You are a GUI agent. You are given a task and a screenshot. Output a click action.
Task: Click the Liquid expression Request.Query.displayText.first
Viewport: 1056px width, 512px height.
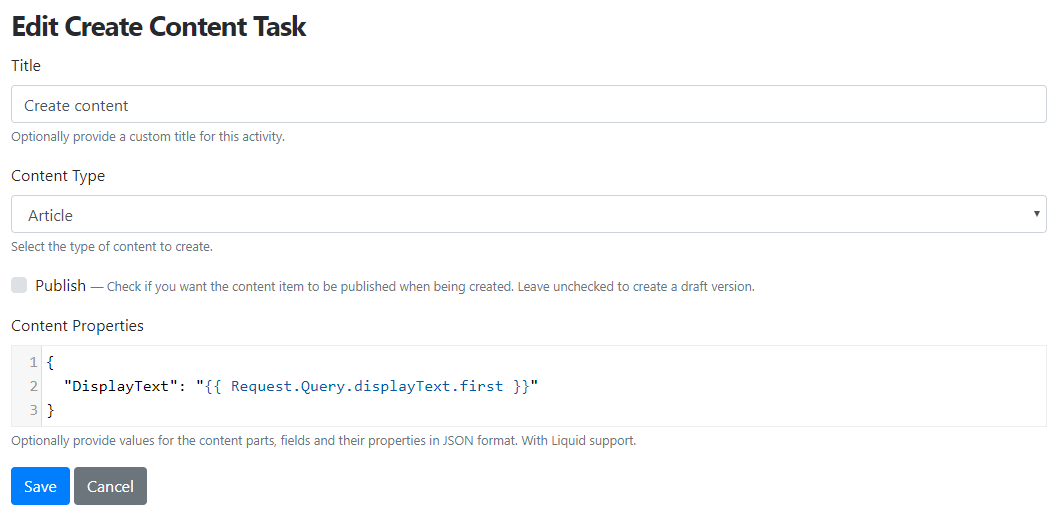tap(367, 386)
